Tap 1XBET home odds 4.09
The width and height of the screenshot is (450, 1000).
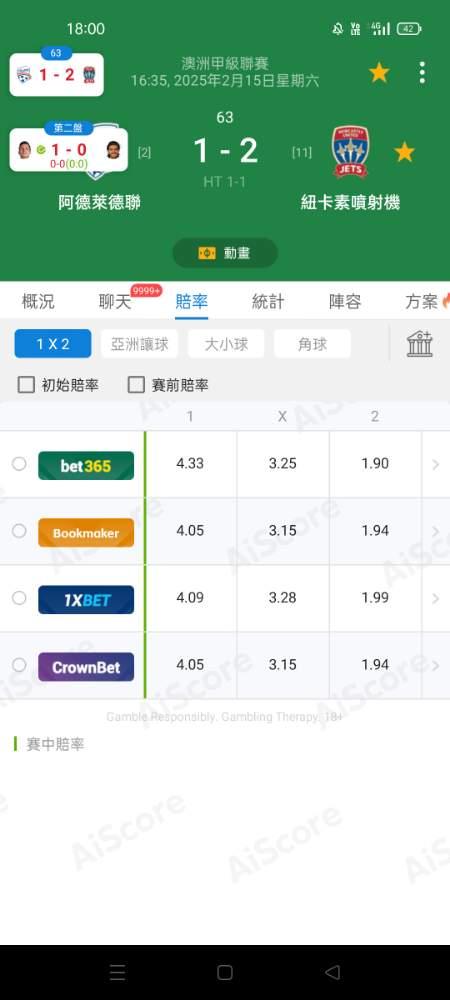pos(190,598)
